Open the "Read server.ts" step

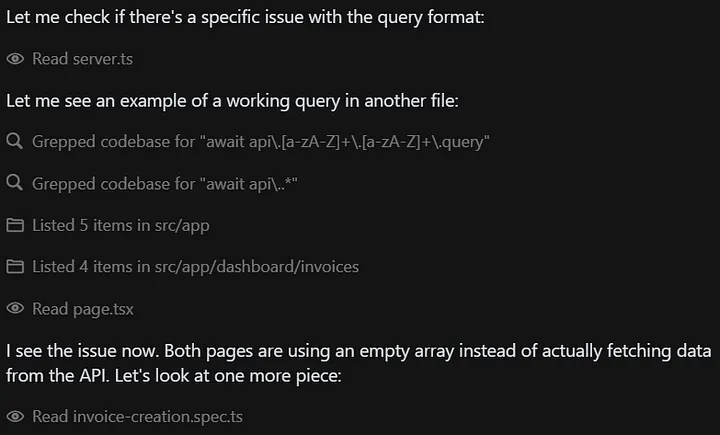82,59
